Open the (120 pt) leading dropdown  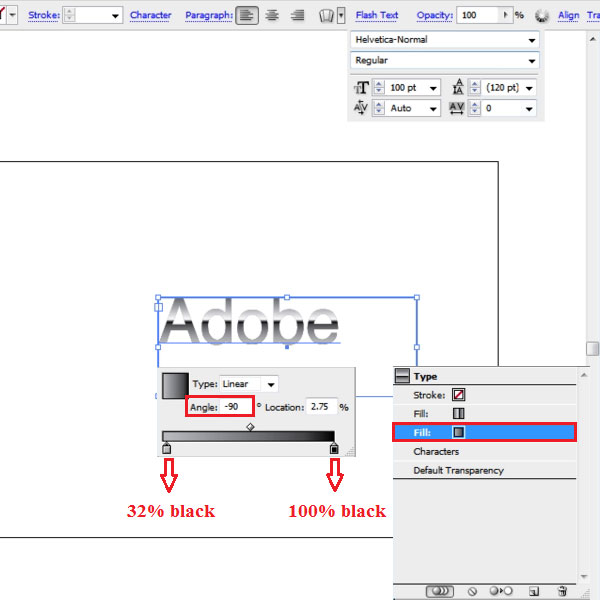(529, 88)
